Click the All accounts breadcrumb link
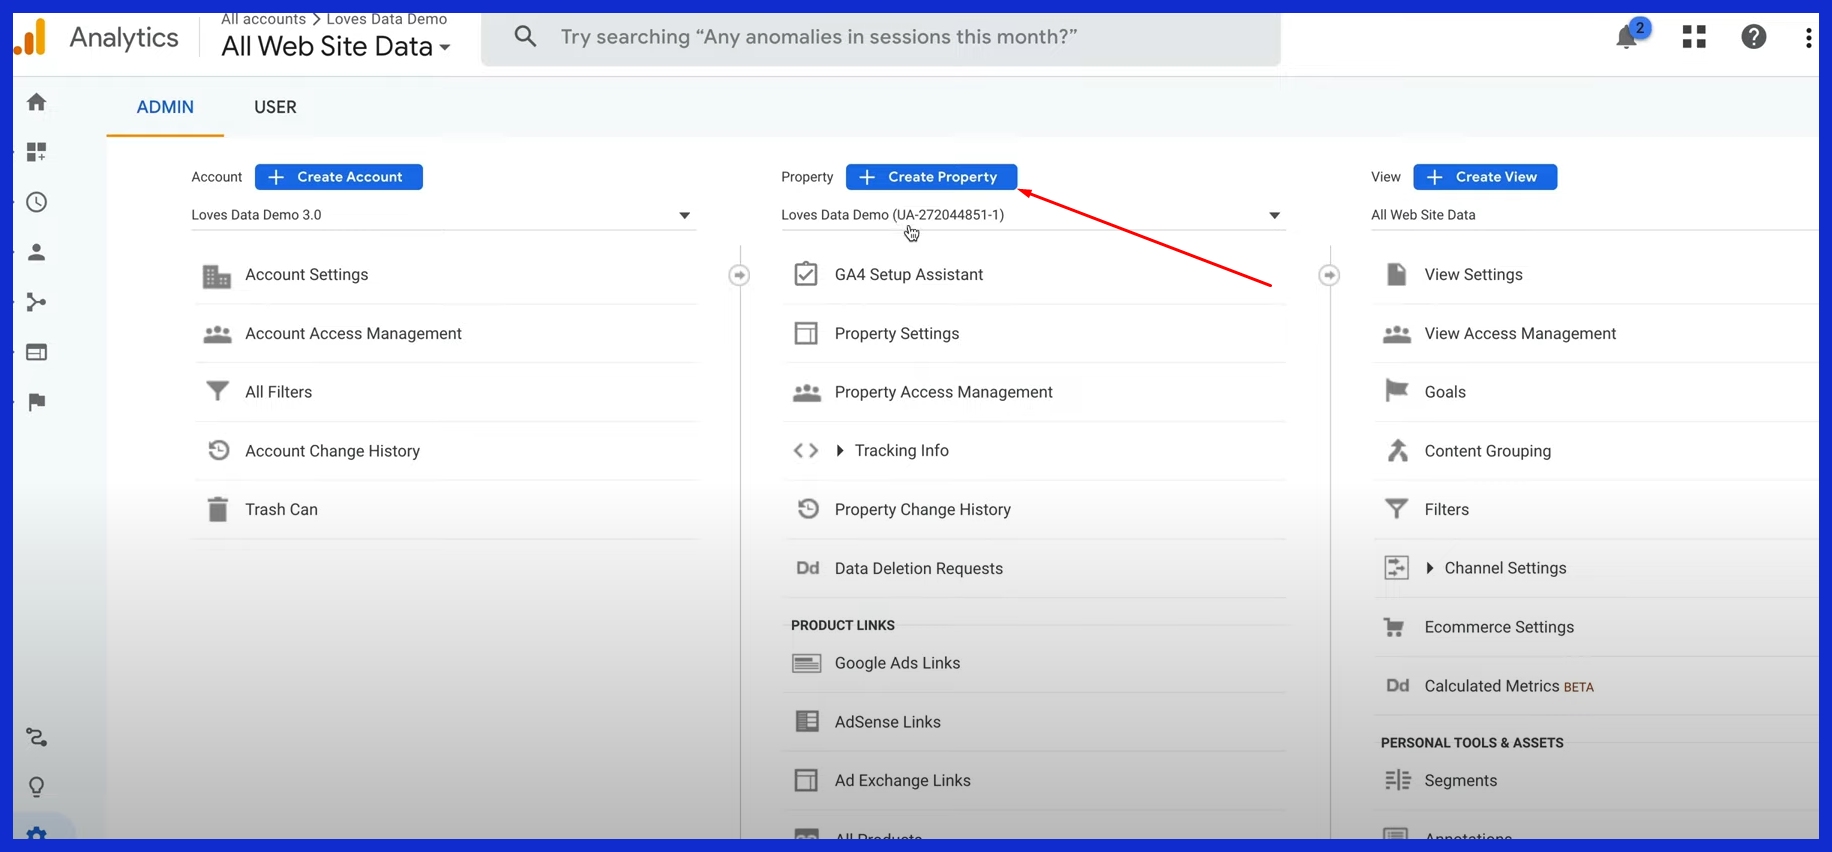 coord(263,18)
